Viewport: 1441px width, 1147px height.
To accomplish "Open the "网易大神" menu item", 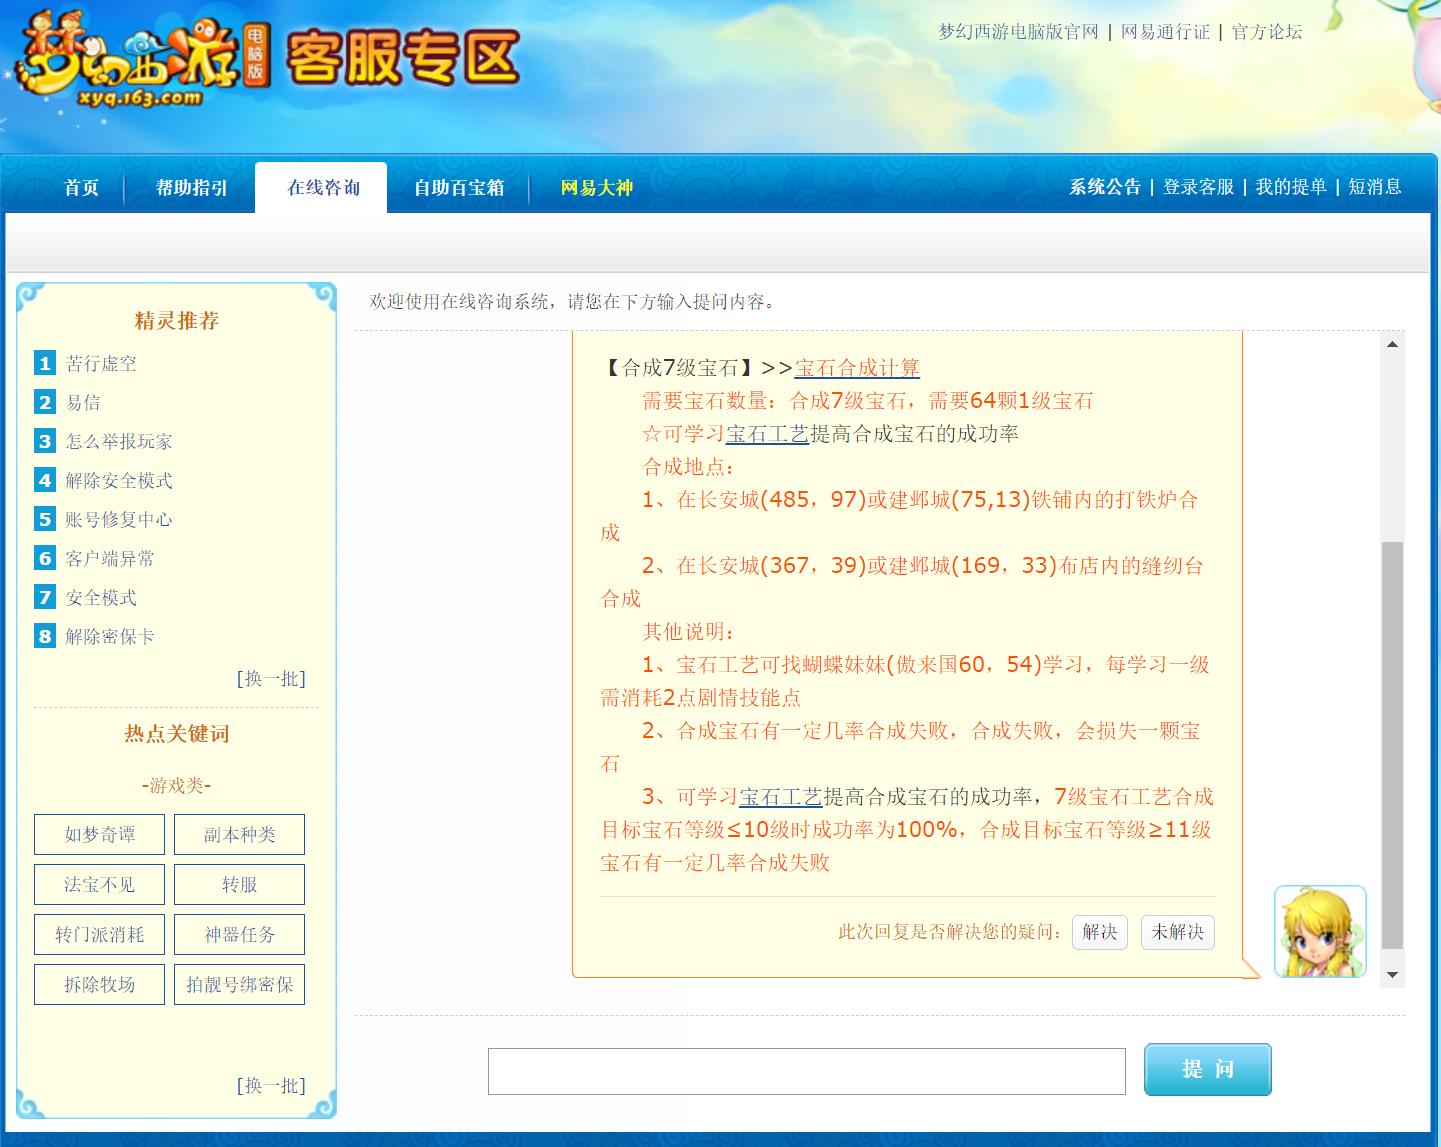I will pyautogui.click(x=594, y=187).
